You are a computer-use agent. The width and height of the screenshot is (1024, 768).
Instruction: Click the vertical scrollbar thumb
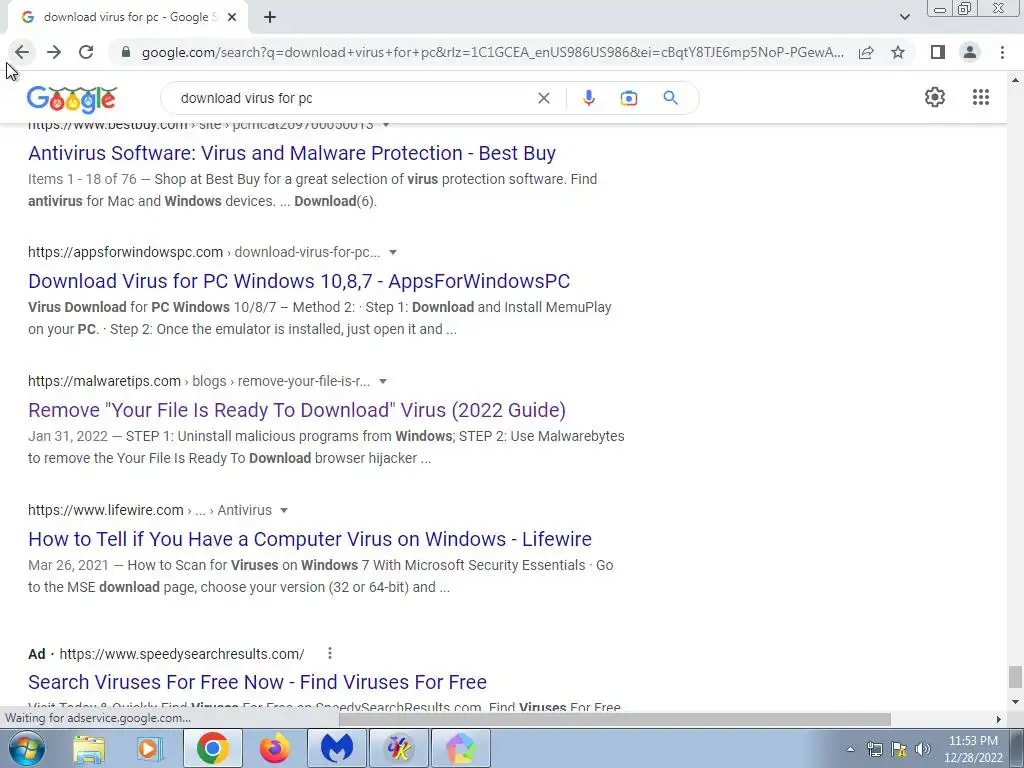(1014, 677)
